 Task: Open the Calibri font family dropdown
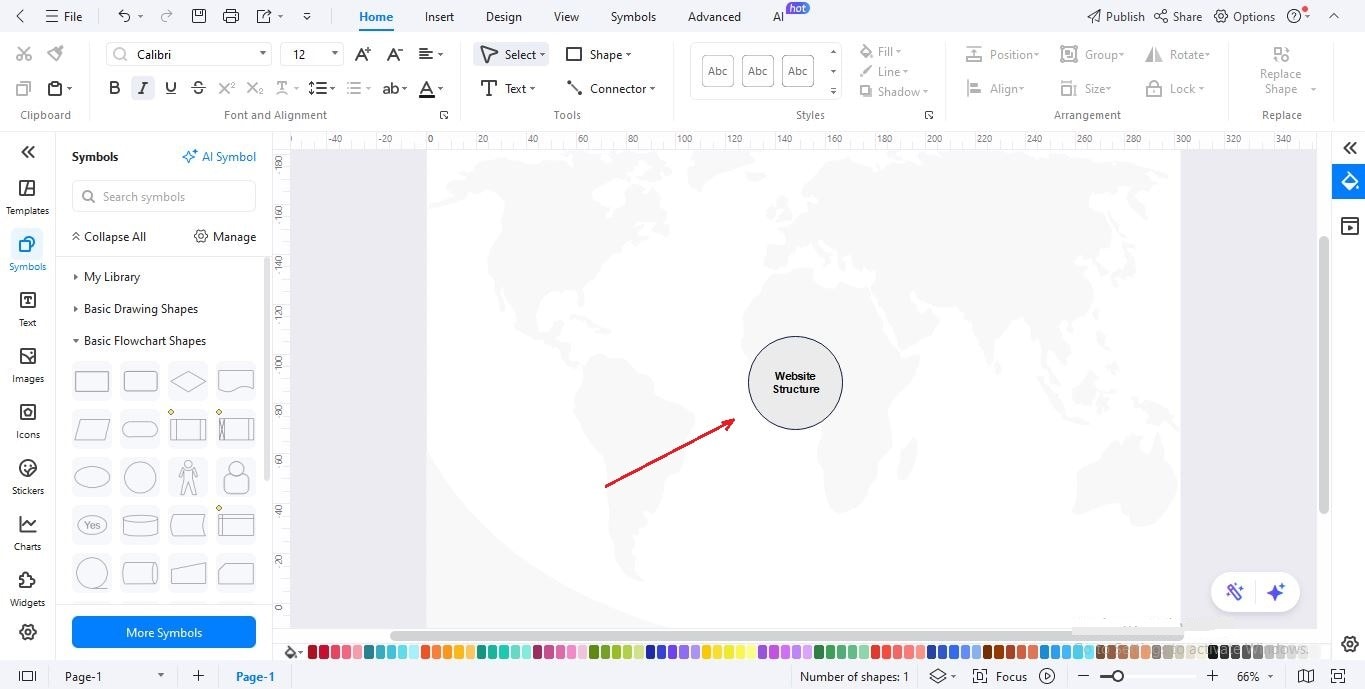tap(263, 54)
